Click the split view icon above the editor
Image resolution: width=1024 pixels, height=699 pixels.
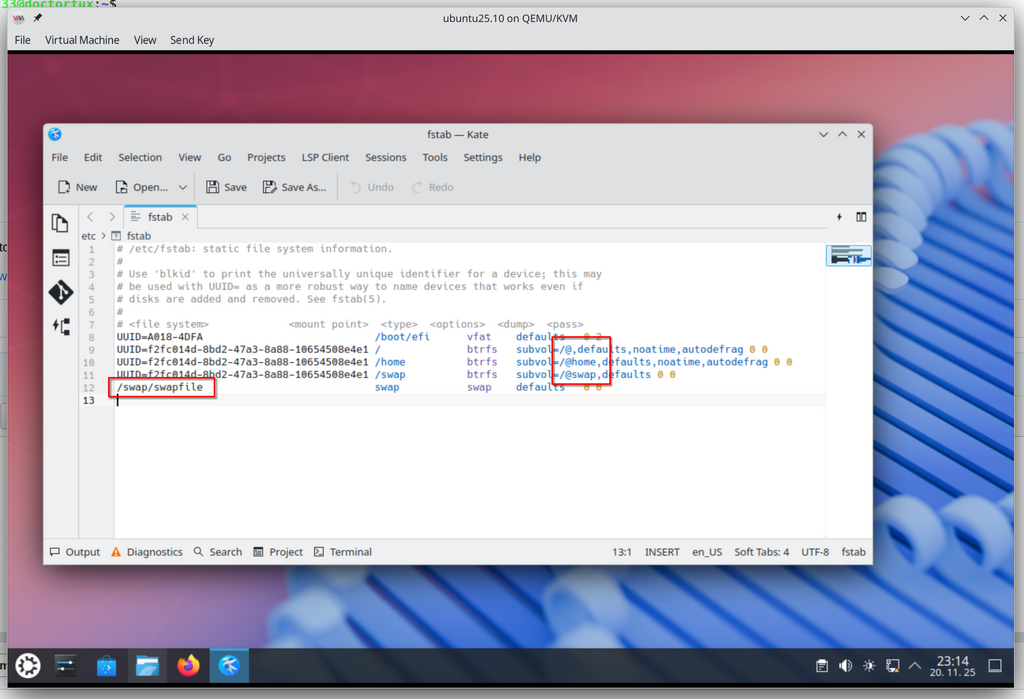pos(861,217)
